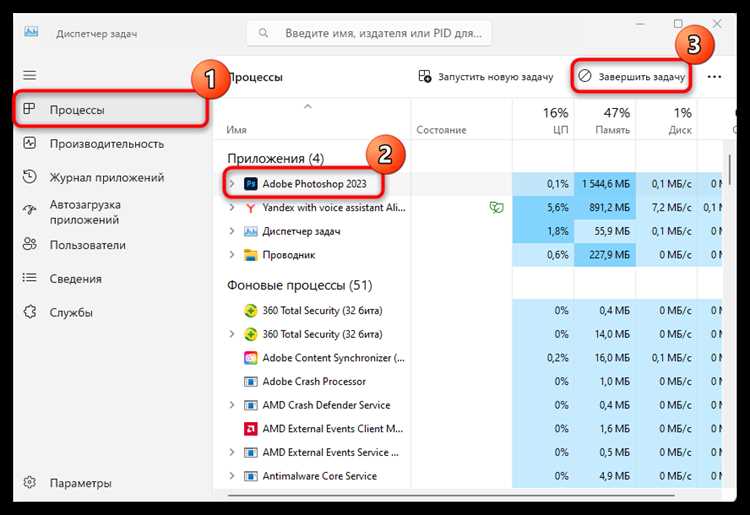
Task: Click the Adobe Content Synchronizer icon
Action: (x=251, y=358)
